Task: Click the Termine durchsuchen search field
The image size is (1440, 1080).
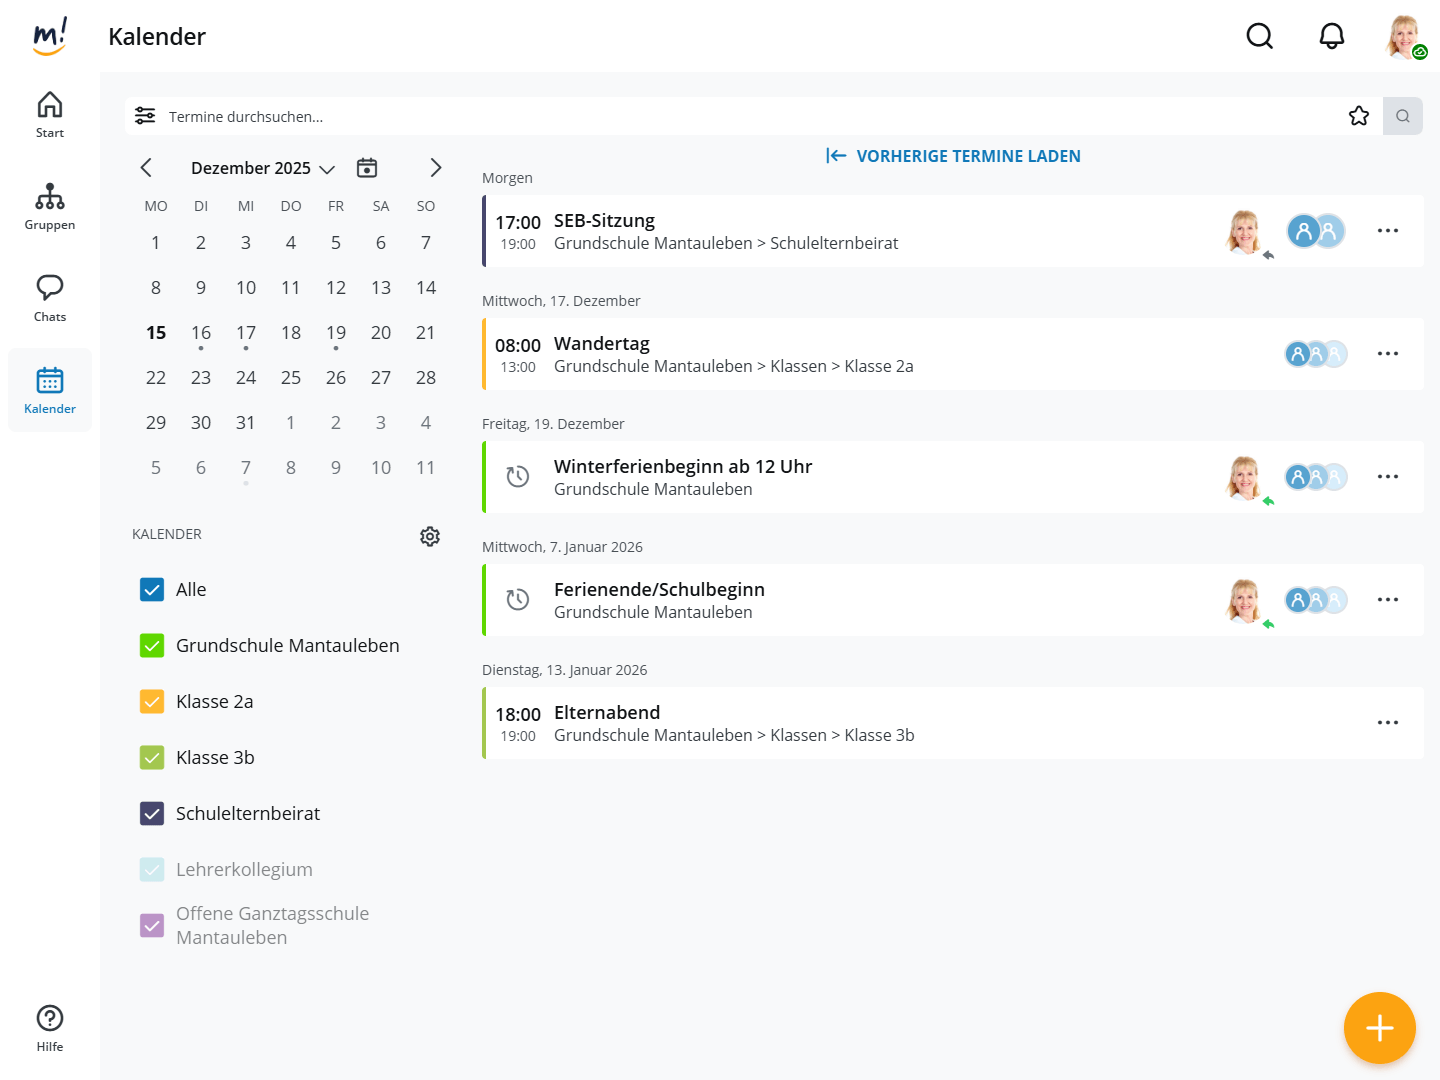Action: point(700,117)
